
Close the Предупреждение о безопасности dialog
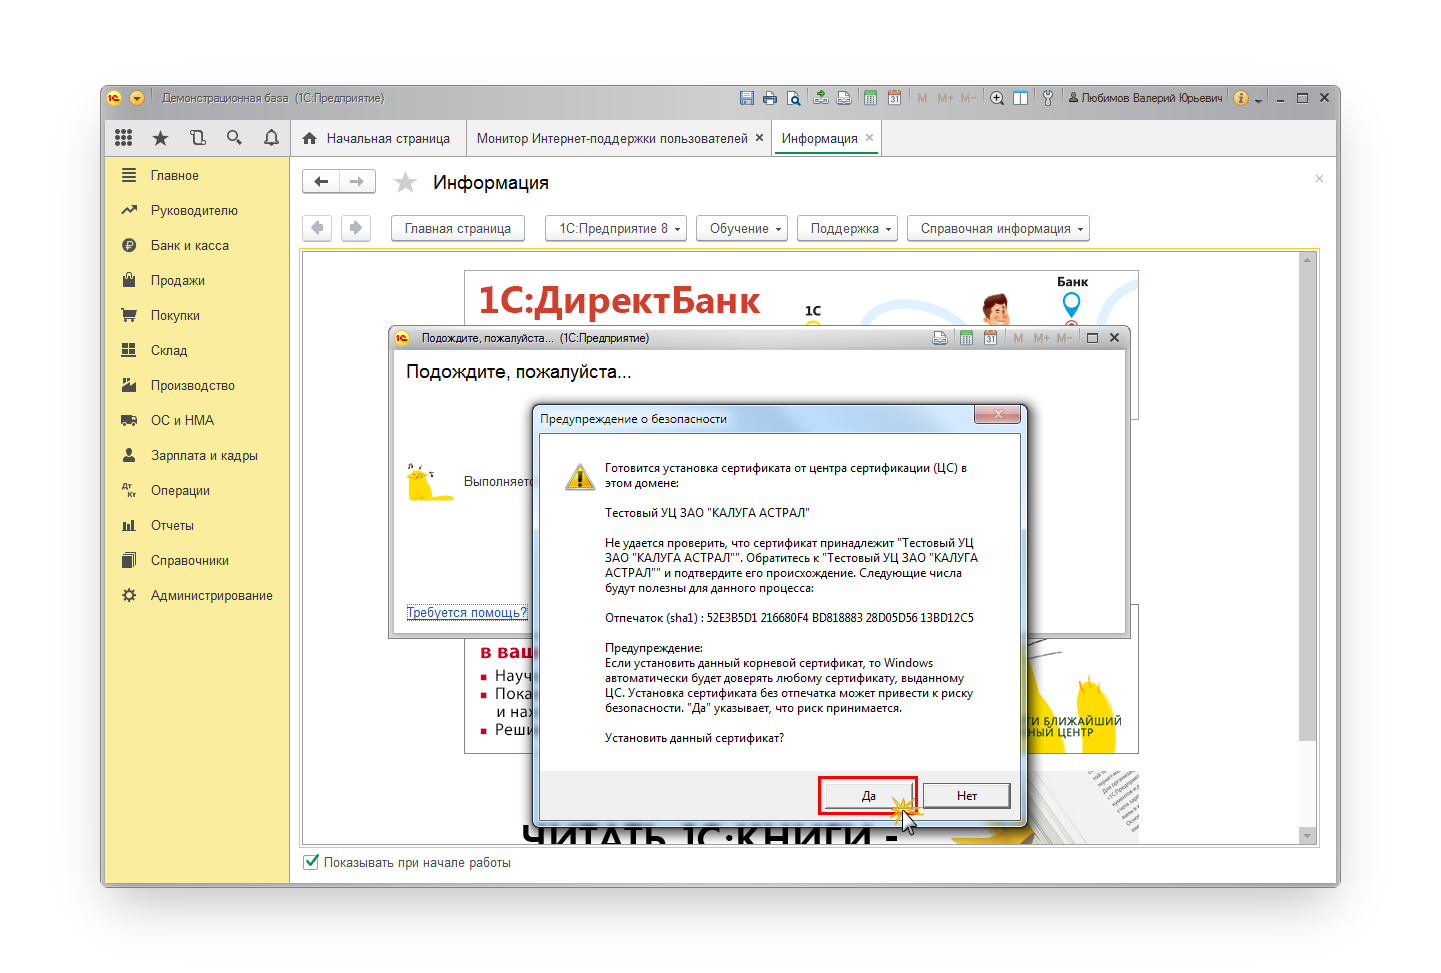[x=997, y=414]
